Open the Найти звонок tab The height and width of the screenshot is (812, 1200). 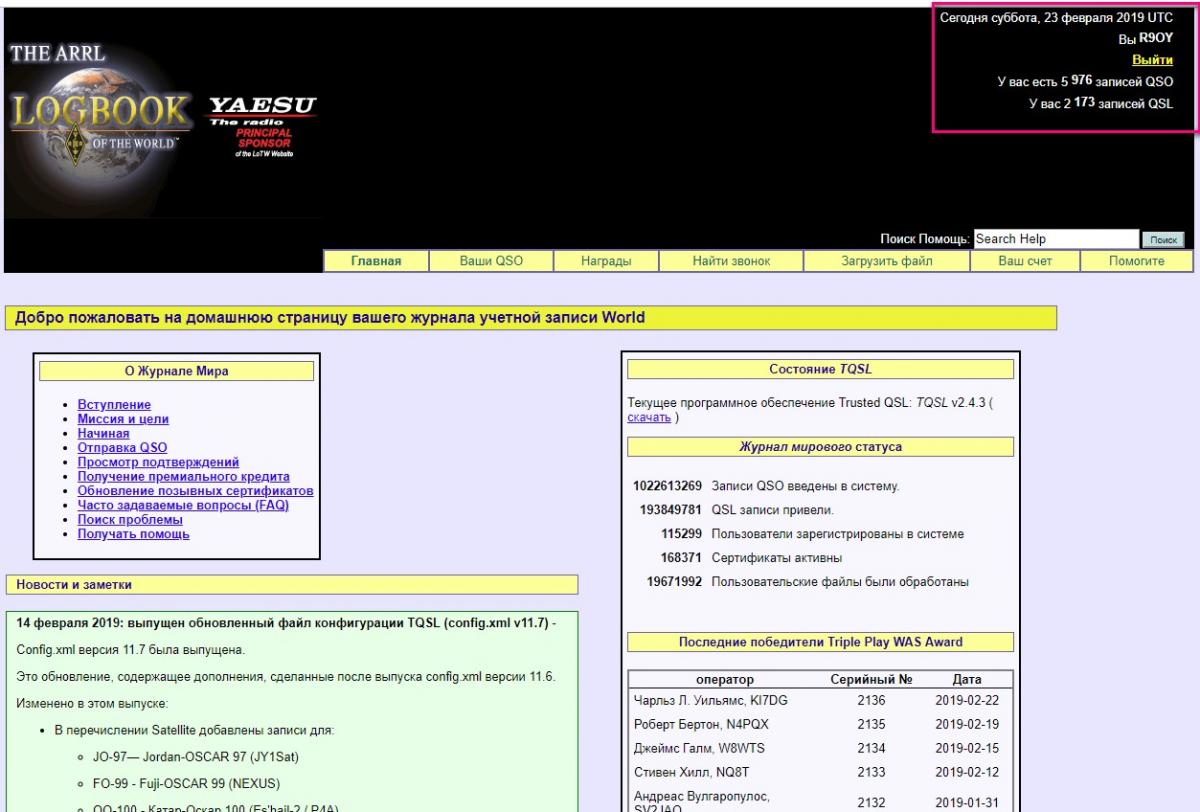pos(730,261)
